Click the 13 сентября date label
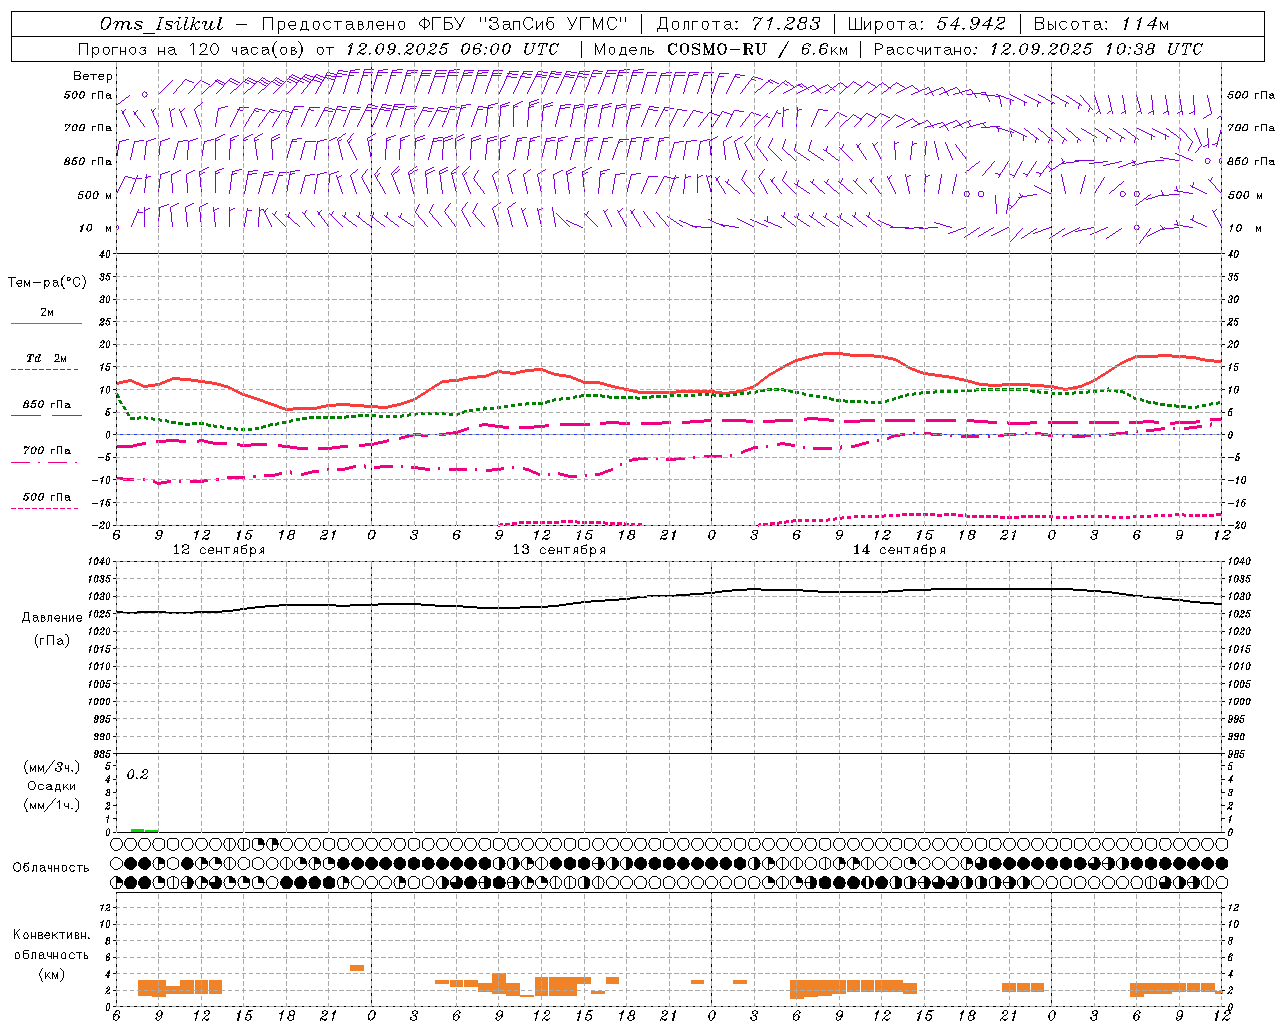The width and height of the screenshot is (1280, 1024). click(x=559, y=550)
